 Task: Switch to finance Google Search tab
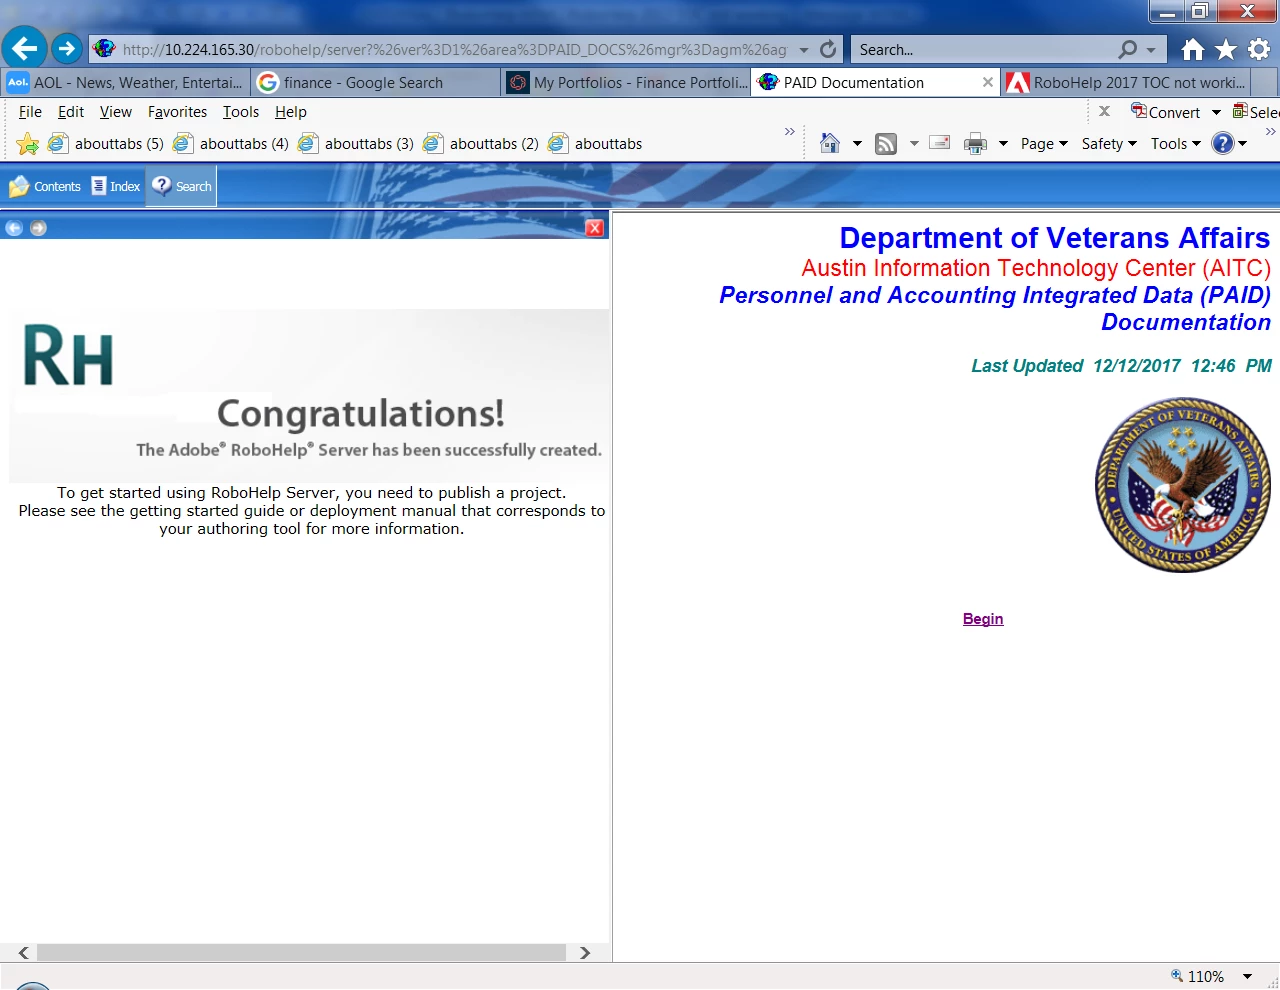point(376,82)
